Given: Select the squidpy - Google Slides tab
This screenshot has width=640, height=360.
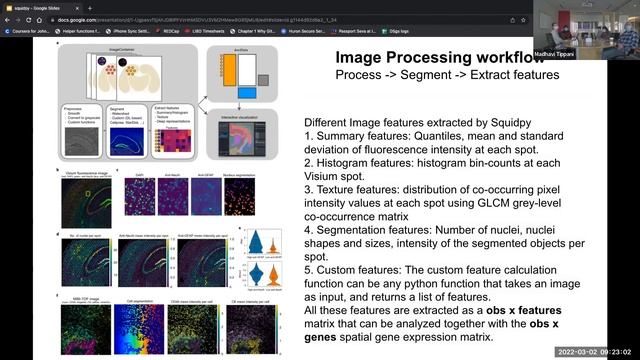Looking at the screenshot, I should [x=42, y=8].
